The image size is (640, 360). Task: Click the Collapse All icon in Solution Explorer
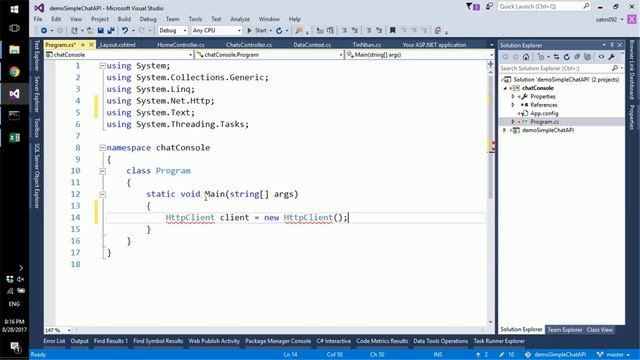577,57
